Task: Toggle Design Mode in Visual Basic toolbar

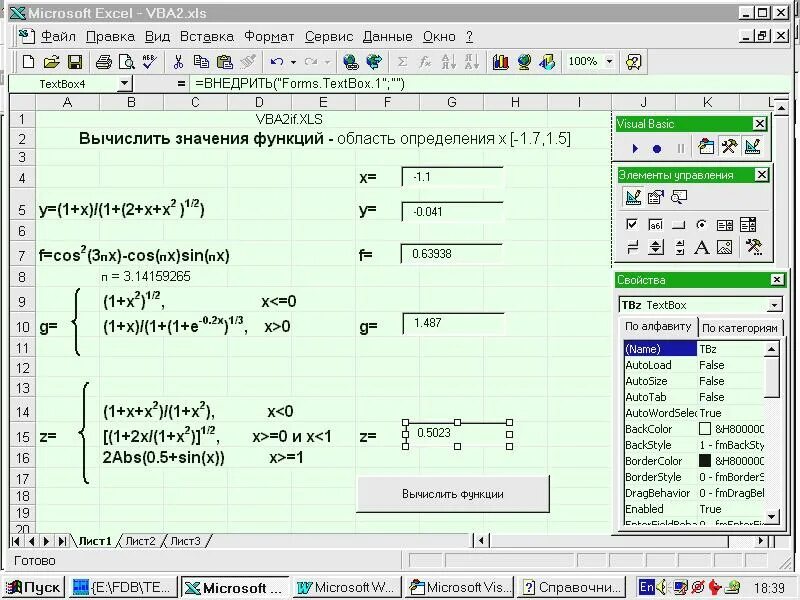Action: [x=753, y=147]
